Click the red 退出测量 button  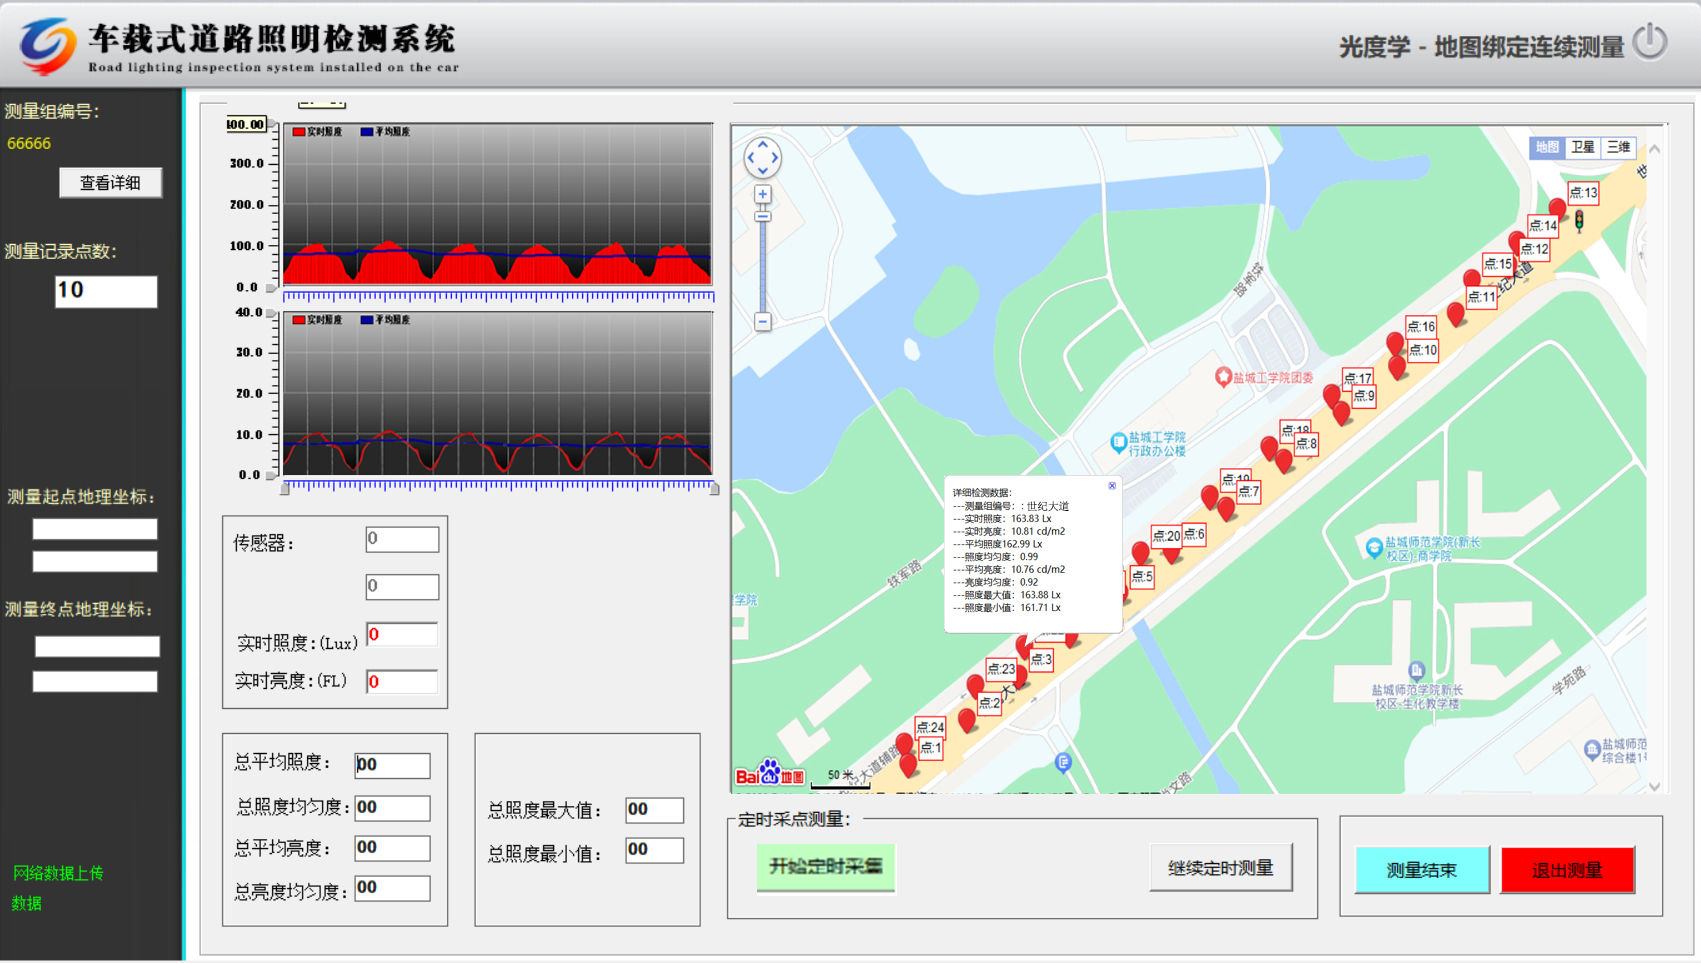[x=1567, y=870]
